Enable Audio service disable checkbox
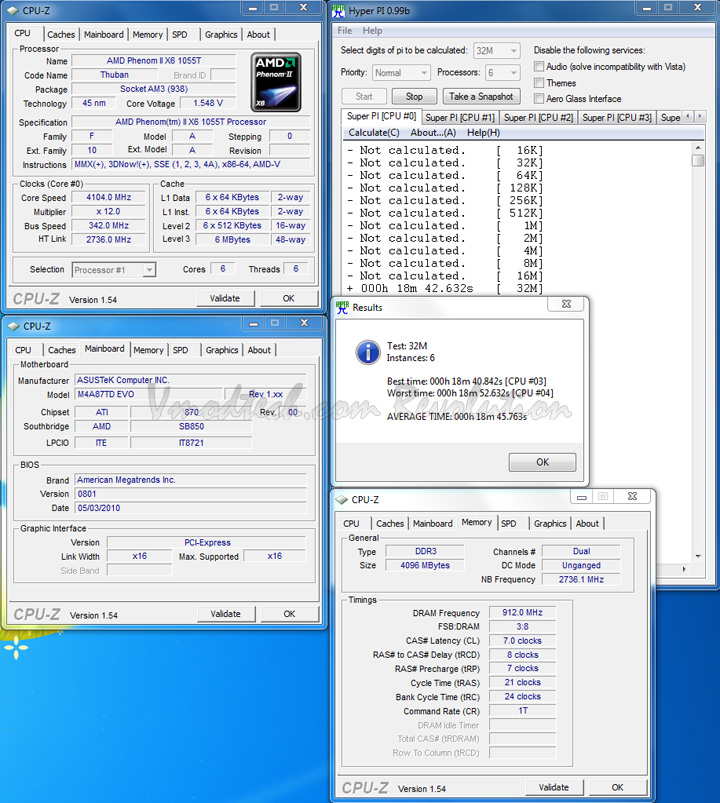This screenshot has height=803, width=720. [539, 67]
